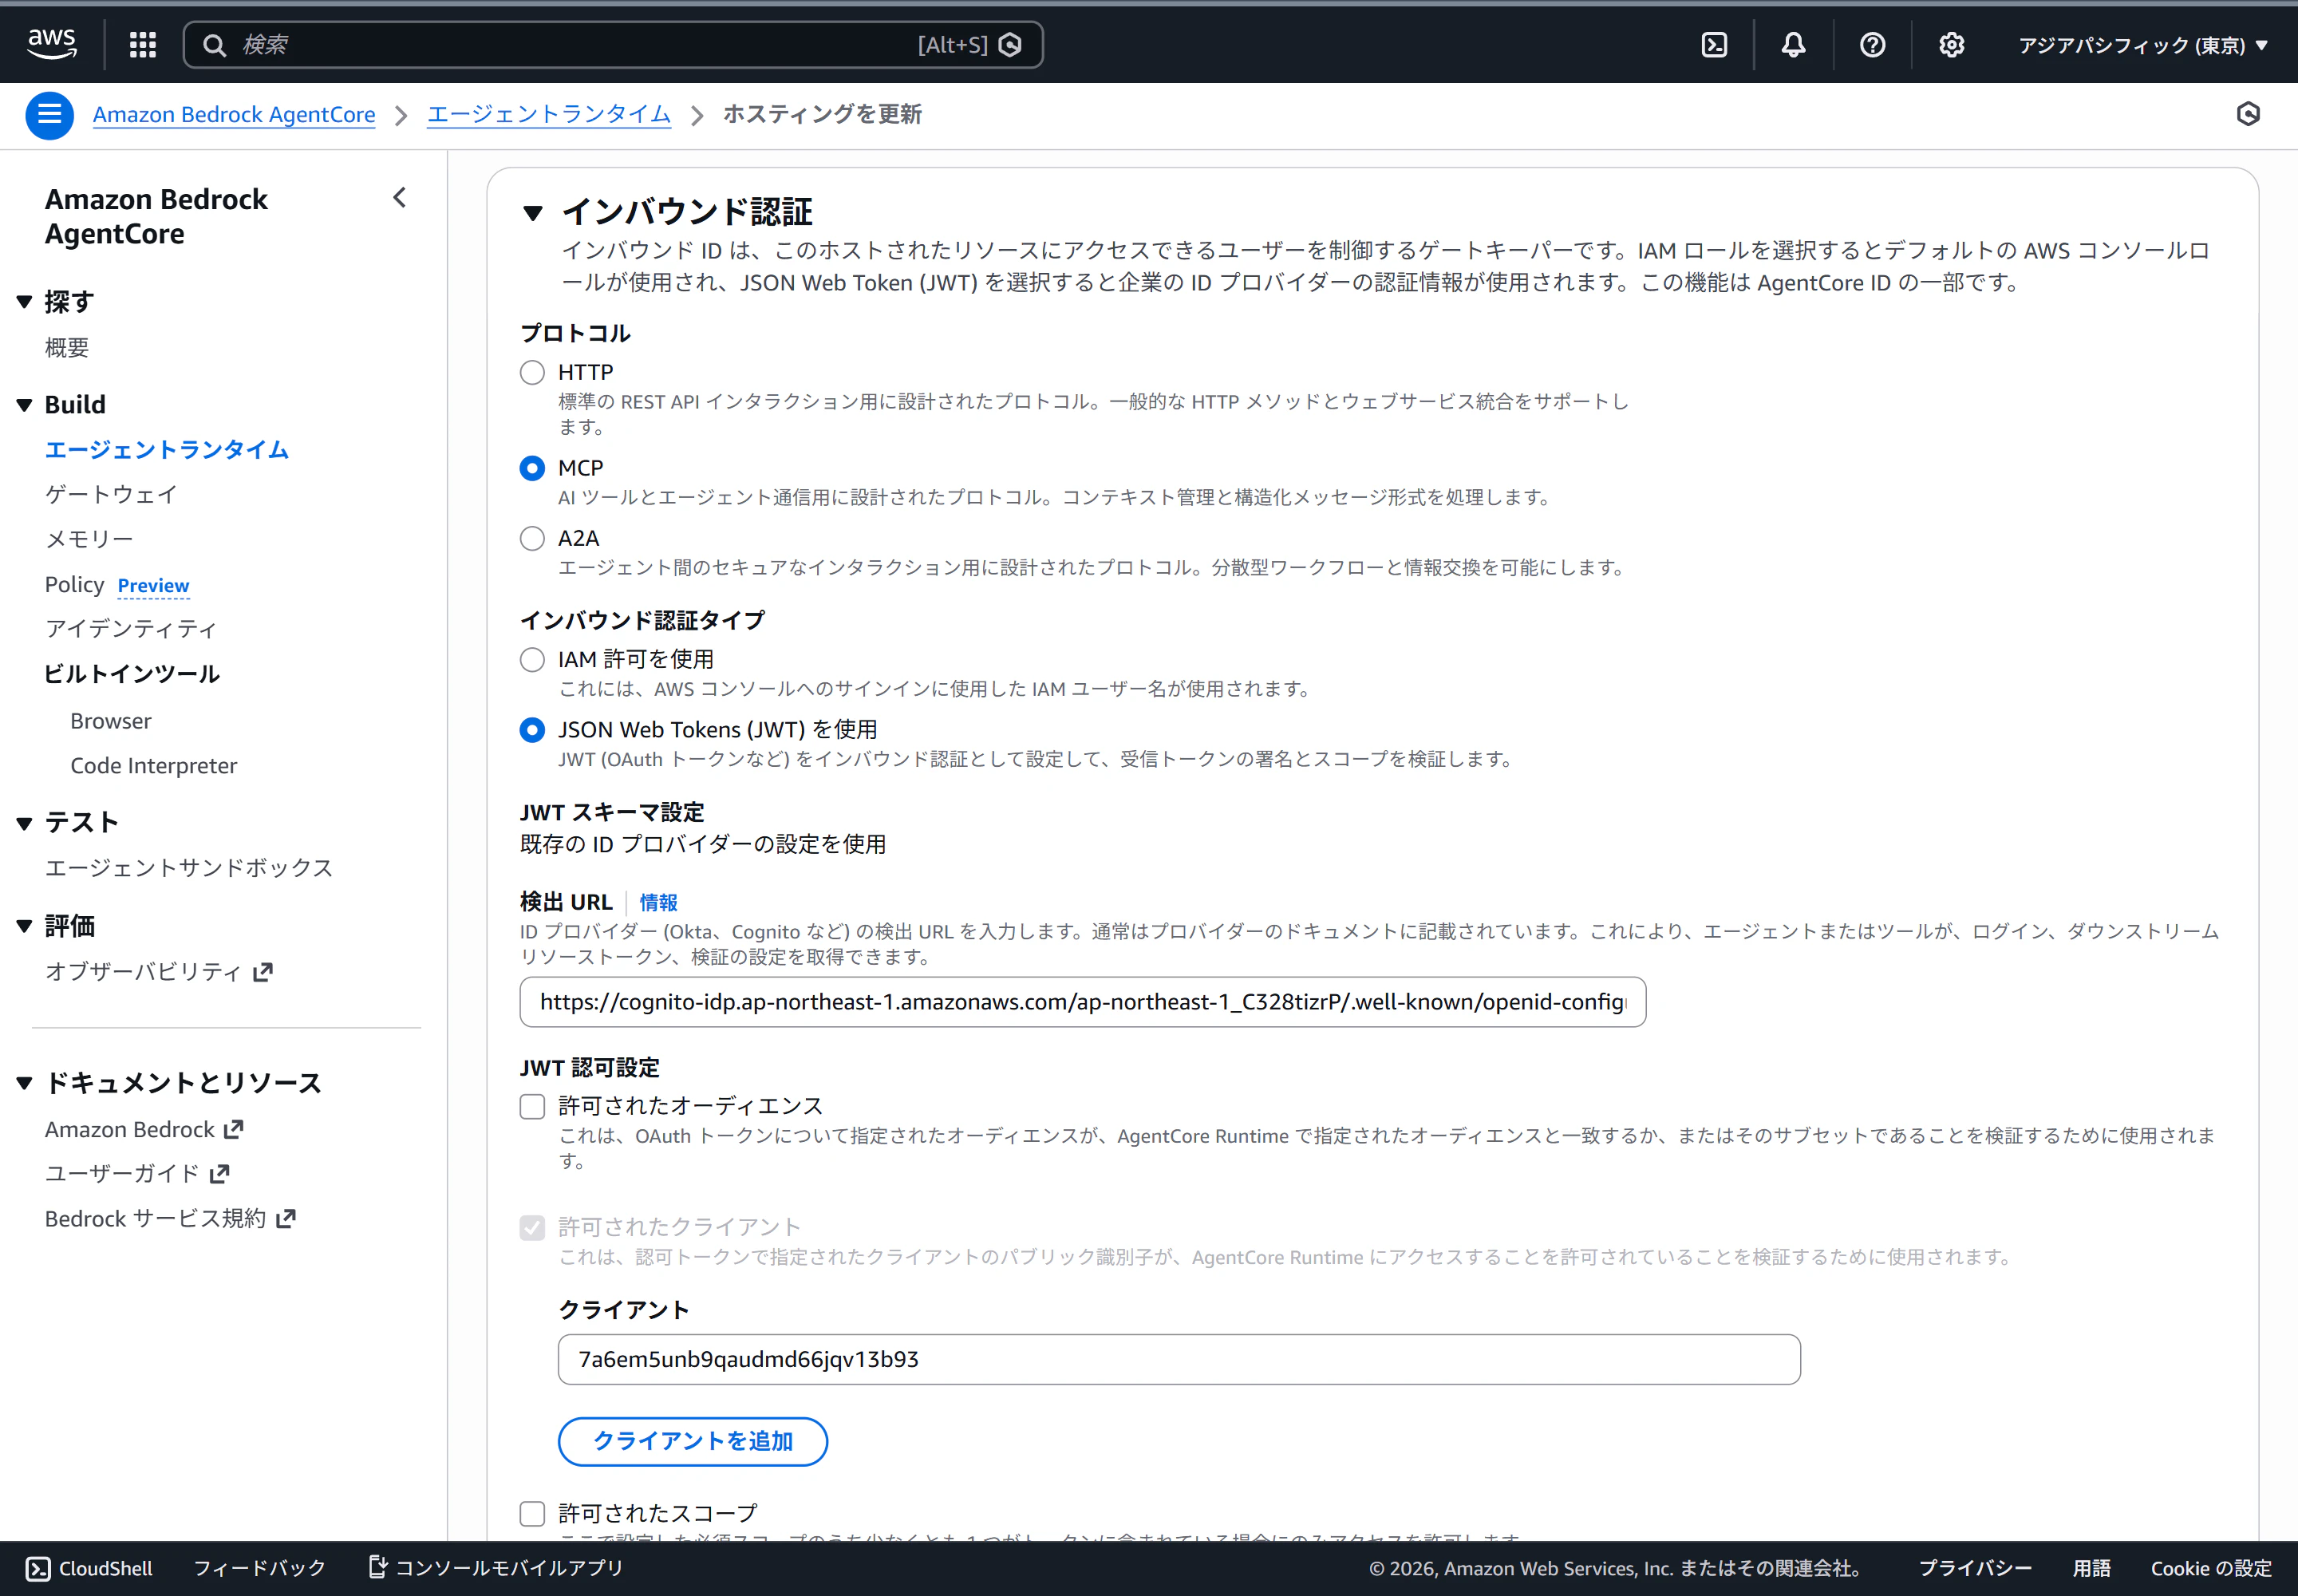Collapse the 探す sidebar group
This screenshot has width=2298, height=1596.
[25, 302]
